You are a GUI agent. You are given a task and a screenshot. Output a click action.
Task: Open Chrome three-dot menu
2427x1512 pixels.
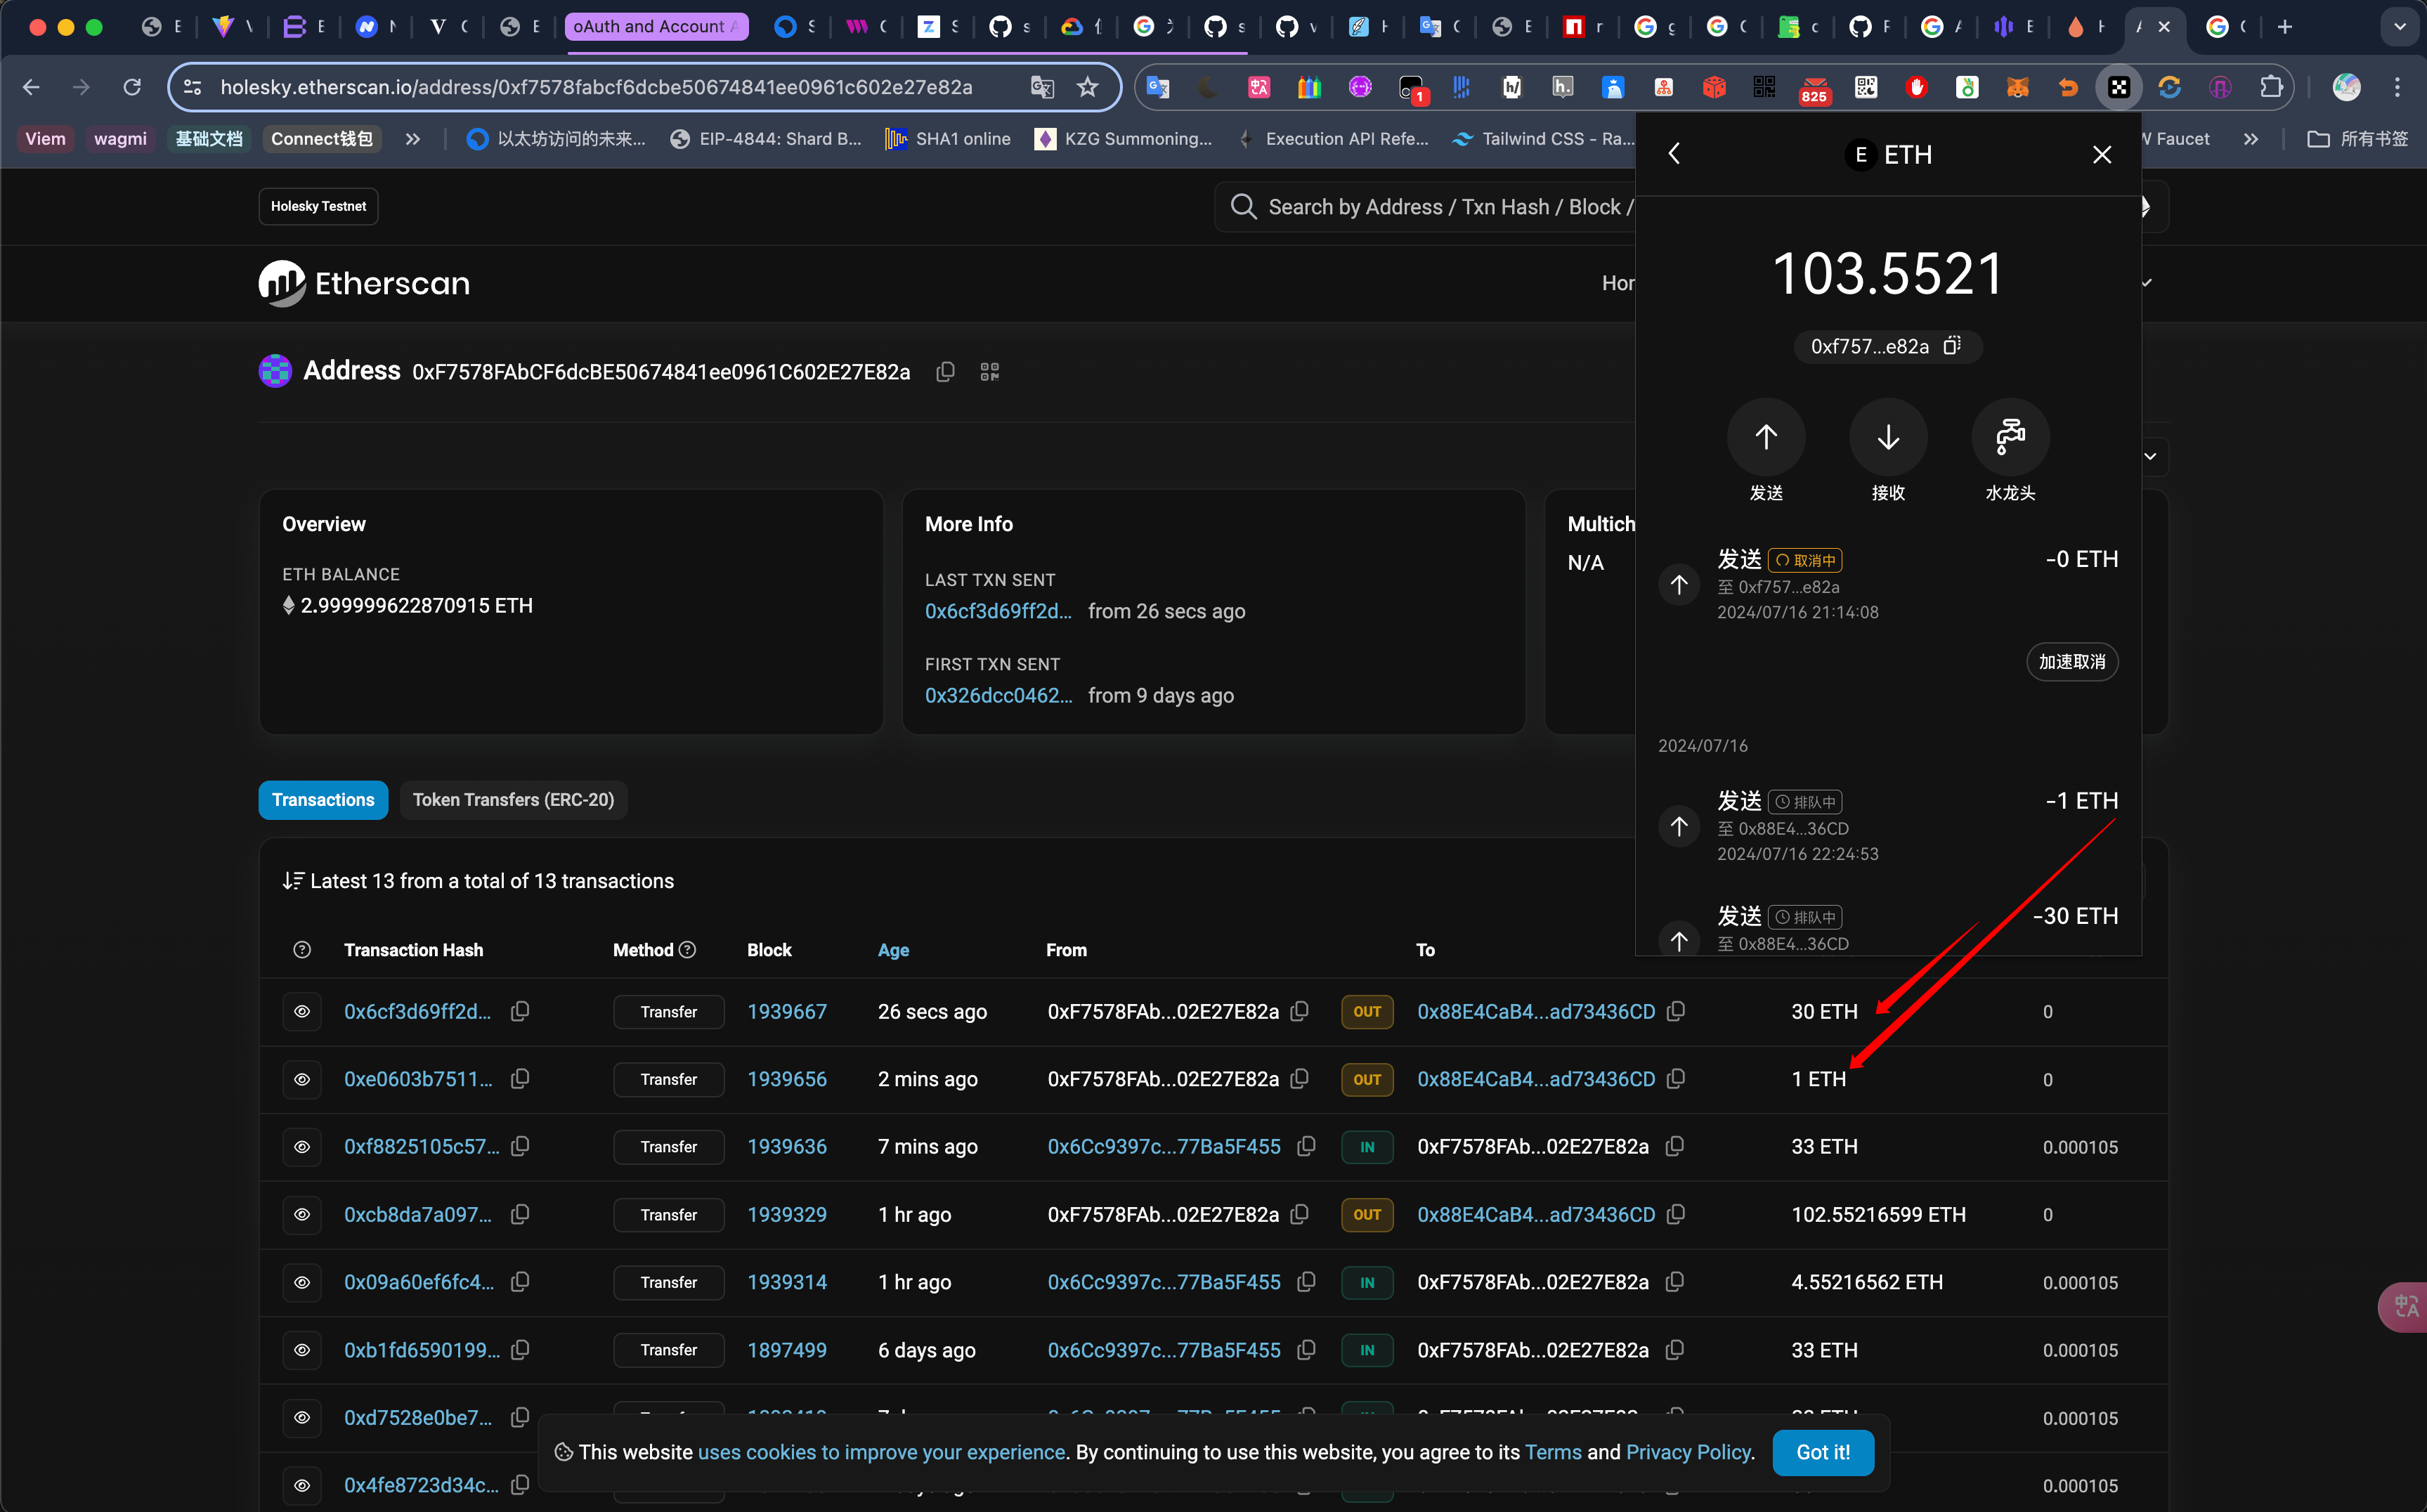point(2397,87)
